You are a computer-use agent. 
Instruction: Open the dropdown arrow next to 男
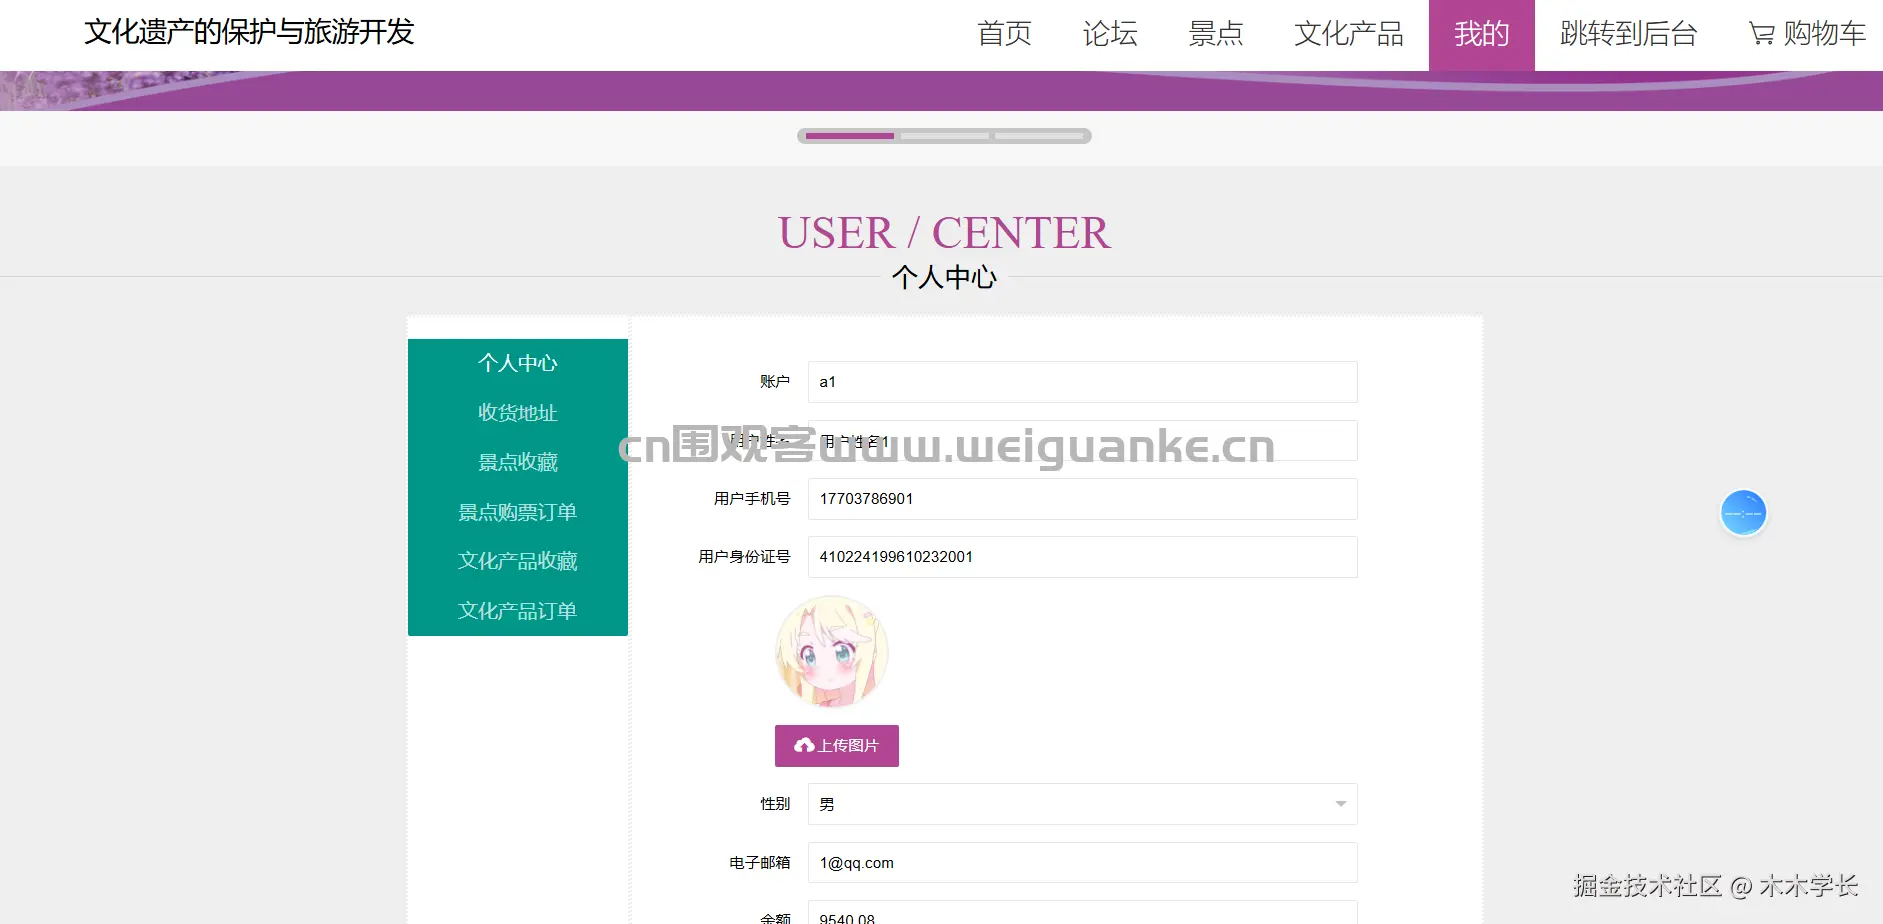[1340, 803]
